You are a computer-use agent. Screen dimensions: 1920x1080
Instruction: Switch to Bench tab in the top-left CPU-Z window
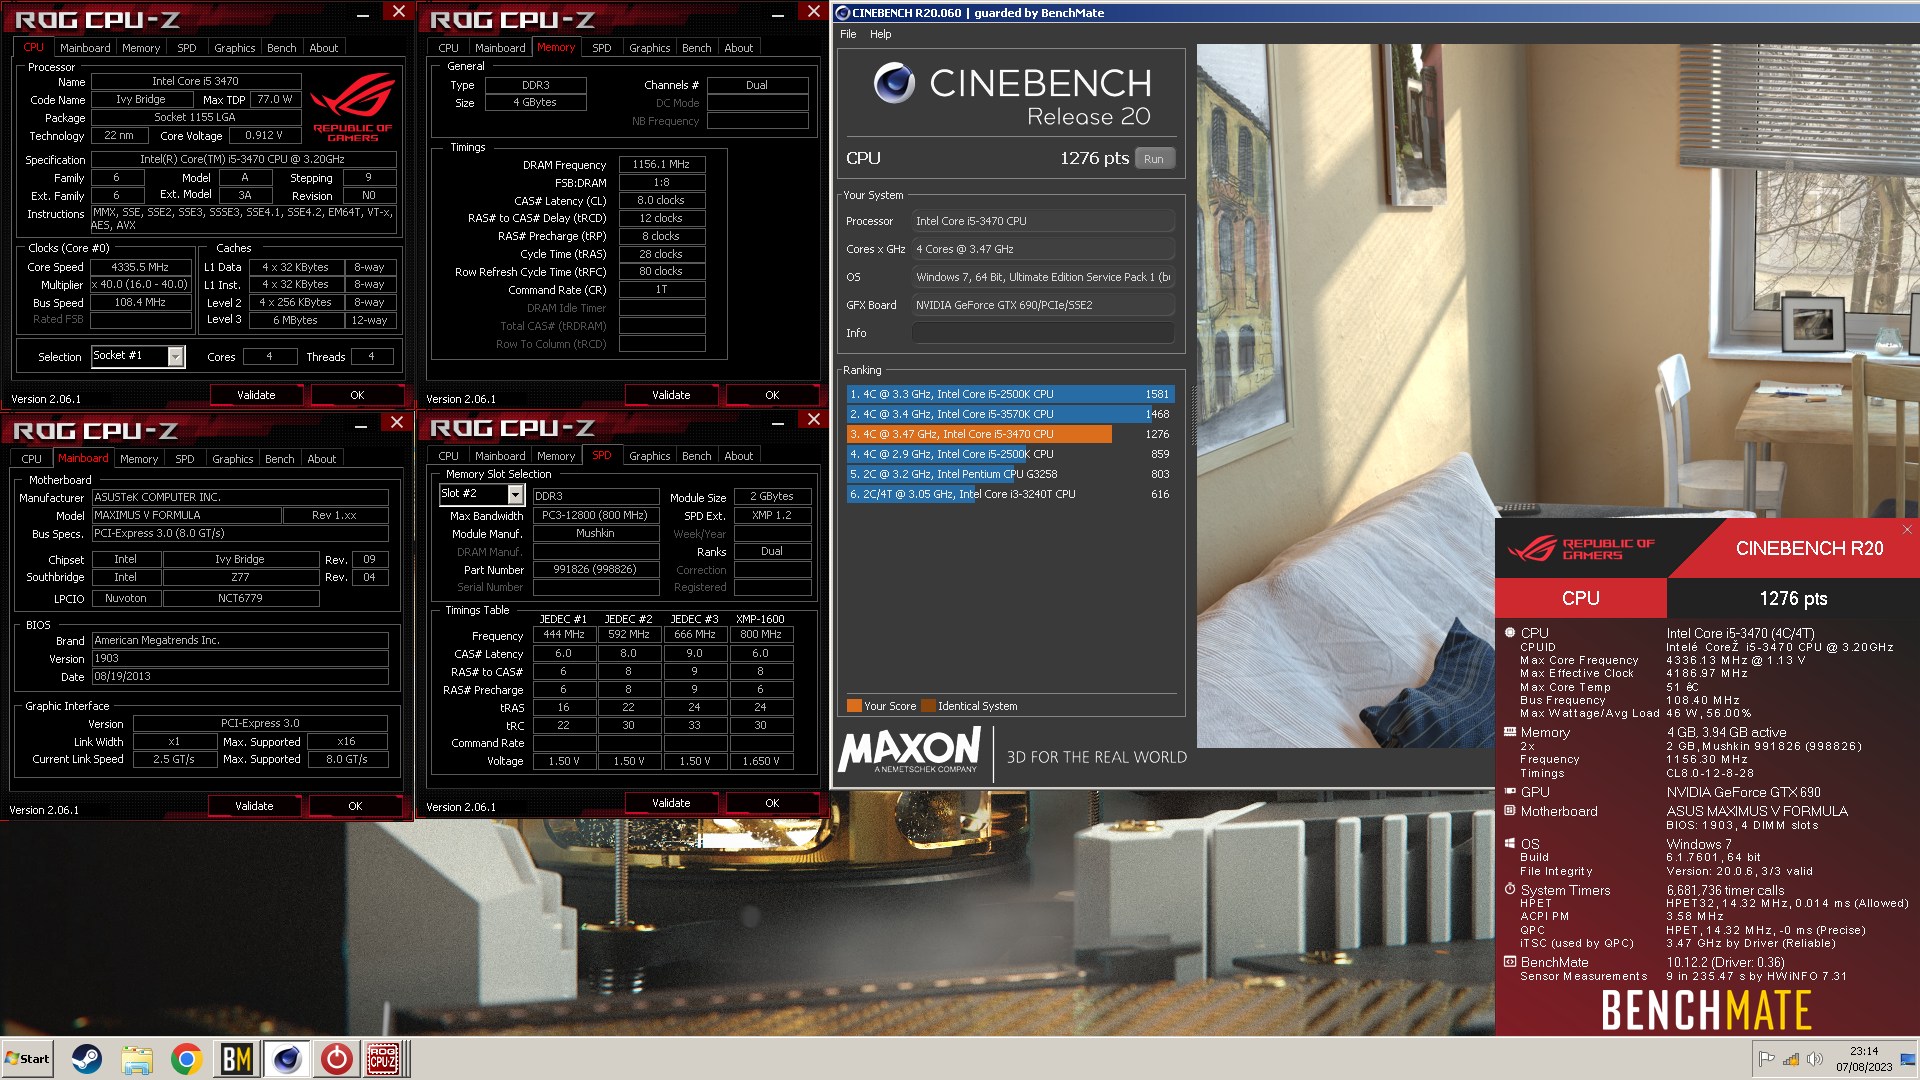(x=281, y=48)
